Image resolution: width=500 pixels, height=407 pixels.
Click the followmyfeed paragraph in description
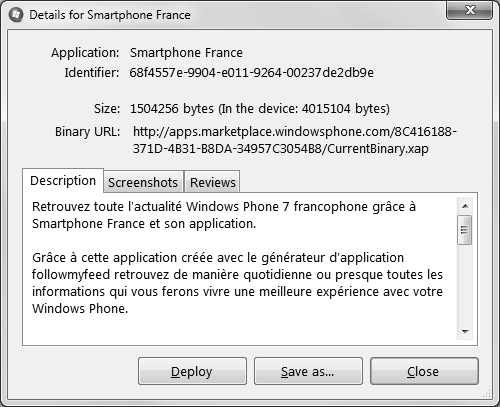[x=237, y=283]
